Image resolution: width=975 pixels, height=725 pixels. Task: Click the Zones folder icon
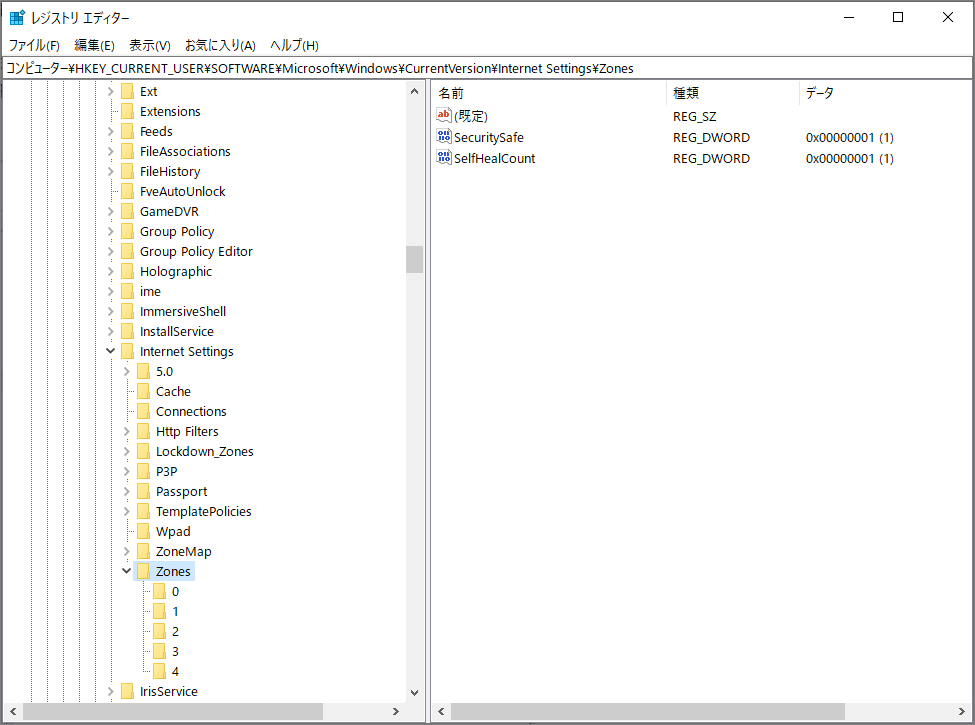click(x=144, y=571)
